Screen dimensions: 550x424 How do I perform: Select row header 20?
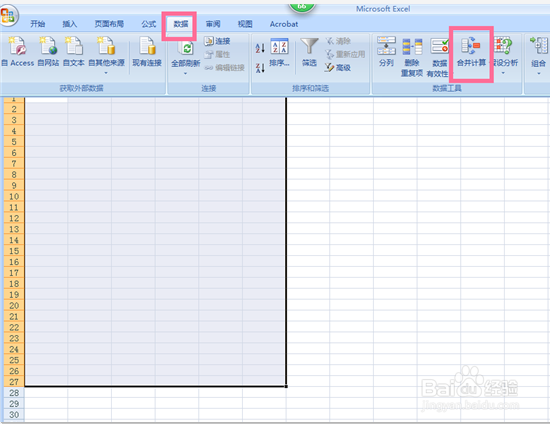tap(14, 305)
